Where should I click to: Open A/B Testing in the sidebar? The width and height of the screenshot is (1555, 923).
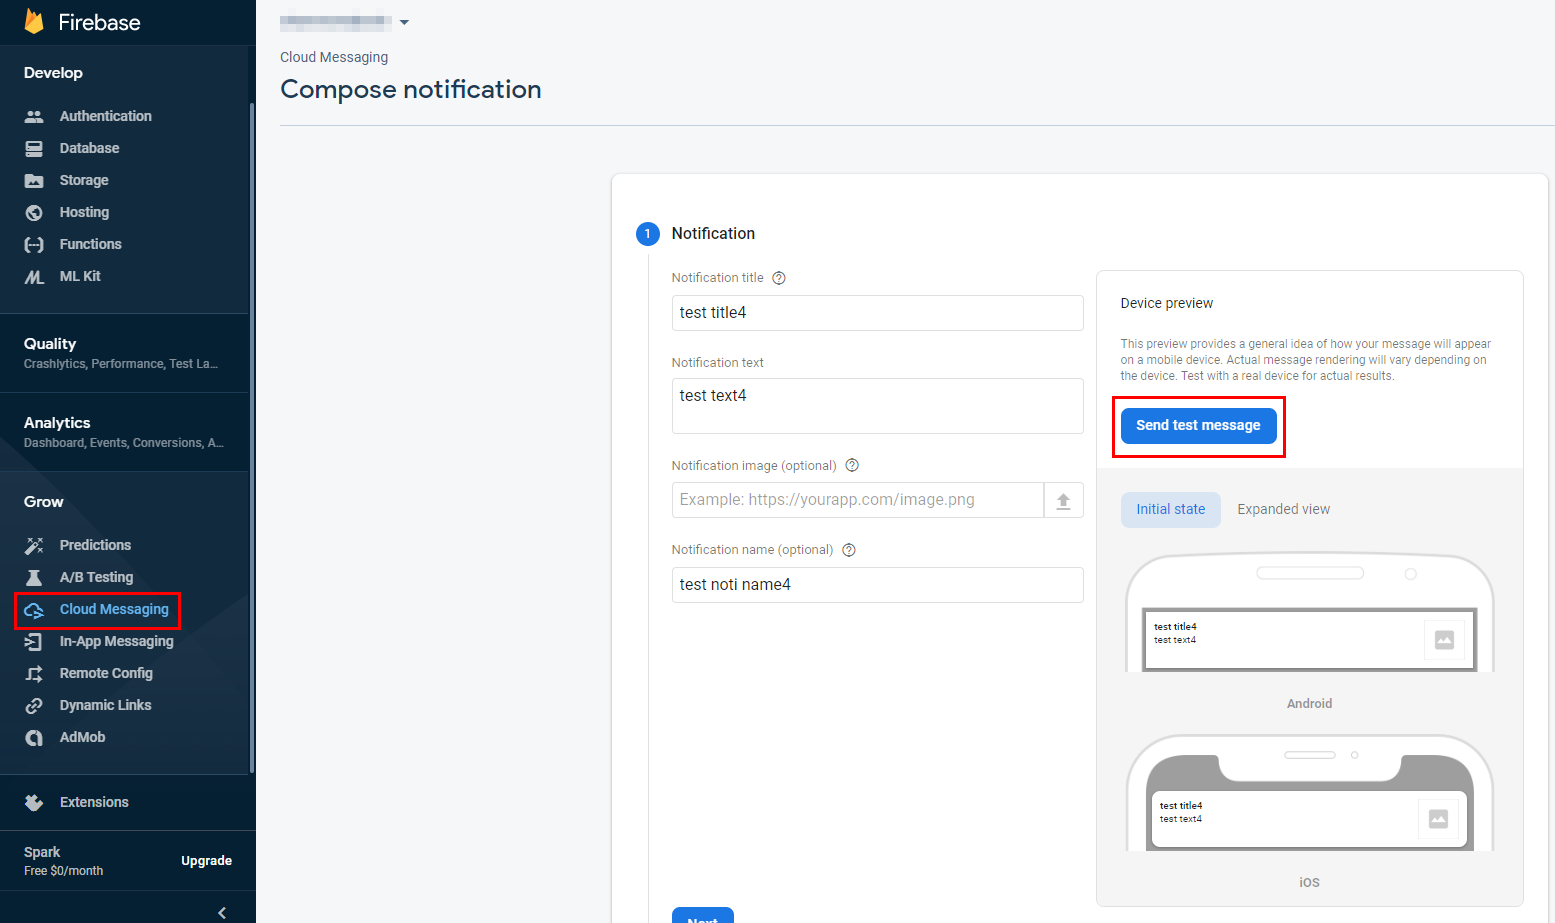coord(96,577)
